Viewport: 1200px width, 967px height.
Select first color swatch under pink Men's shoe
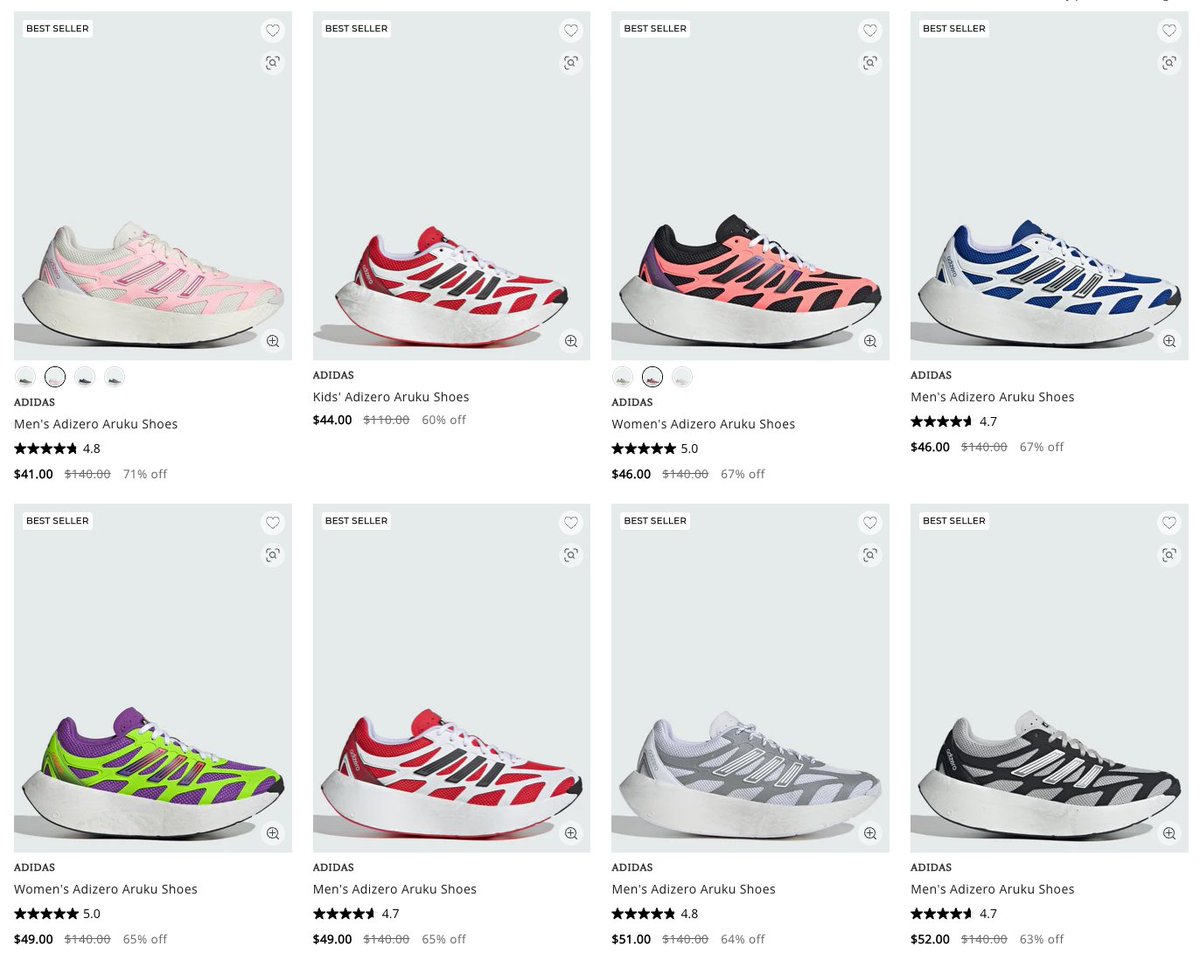25,377
